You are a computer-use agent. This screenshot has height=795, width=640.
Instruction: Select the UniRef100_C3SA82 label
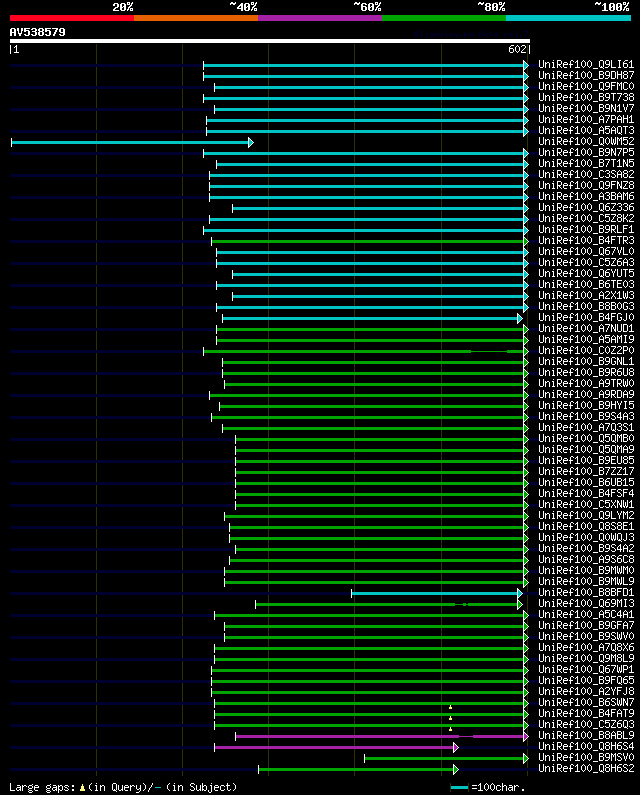(x=586, y=174)
